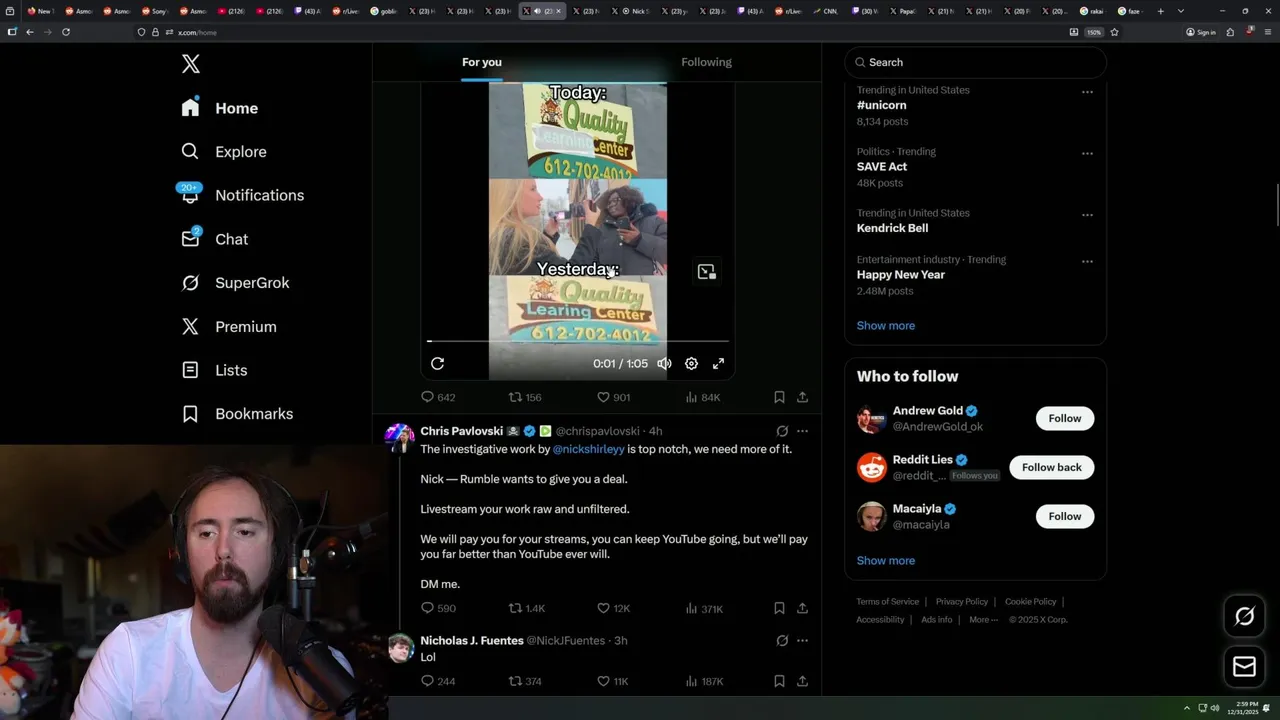Image resolution: width=1280 pixels, height=720 pixels.
Task: Open more options for Happy New Year trend
Action: pos(1087,262)
